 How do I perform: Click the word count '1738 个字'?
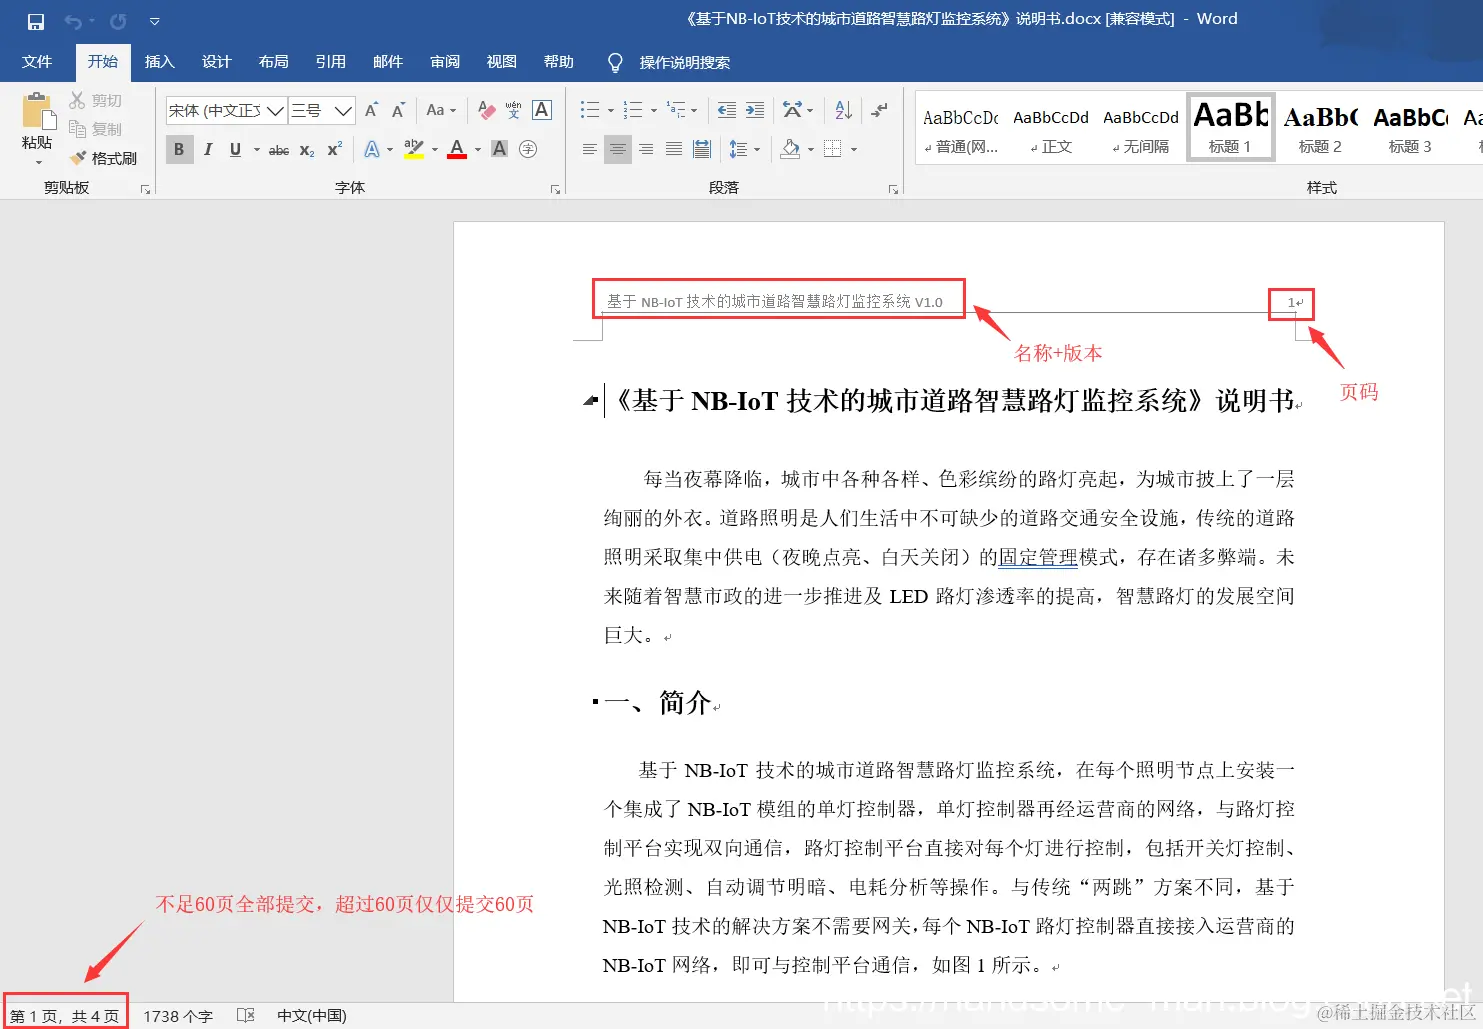pos(178,1016)
